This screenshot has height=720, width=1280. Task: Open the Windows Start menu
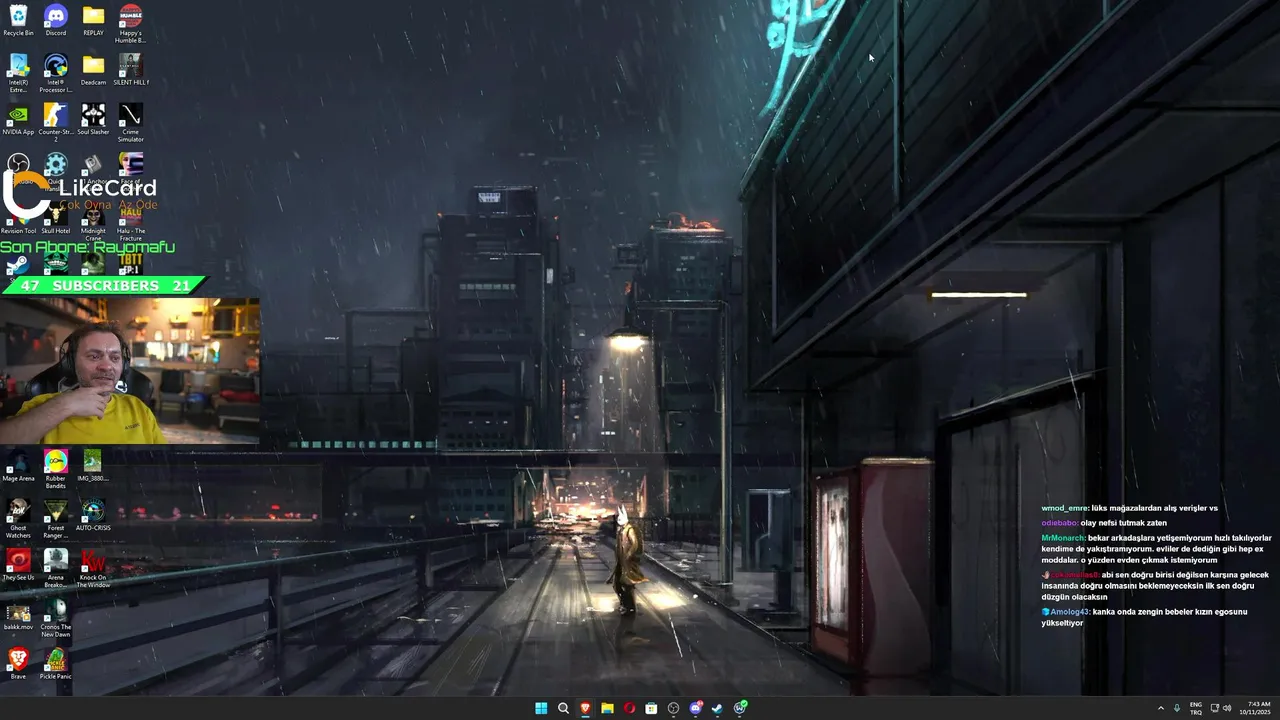pyautogui.click(x=541, y=708)
